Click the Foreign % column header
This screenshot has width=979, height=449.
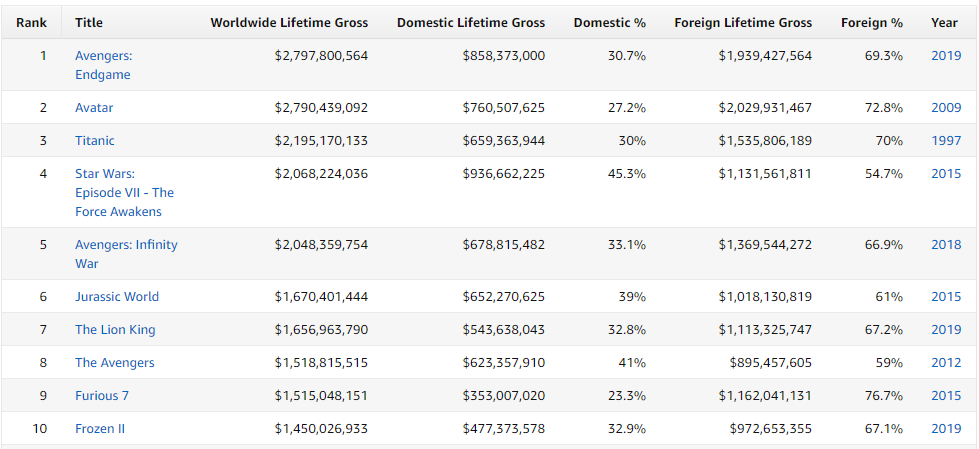coord(872,22)
